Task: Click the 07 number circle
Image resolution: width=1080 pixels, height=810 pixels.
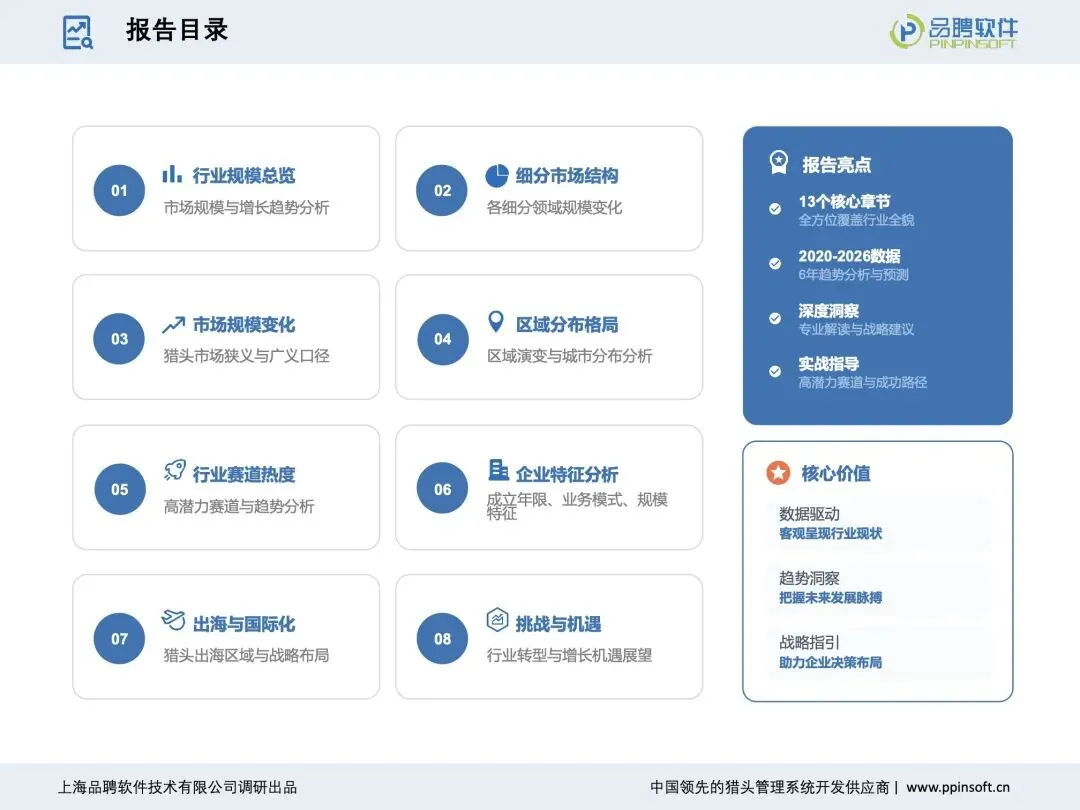Action: 119,638
